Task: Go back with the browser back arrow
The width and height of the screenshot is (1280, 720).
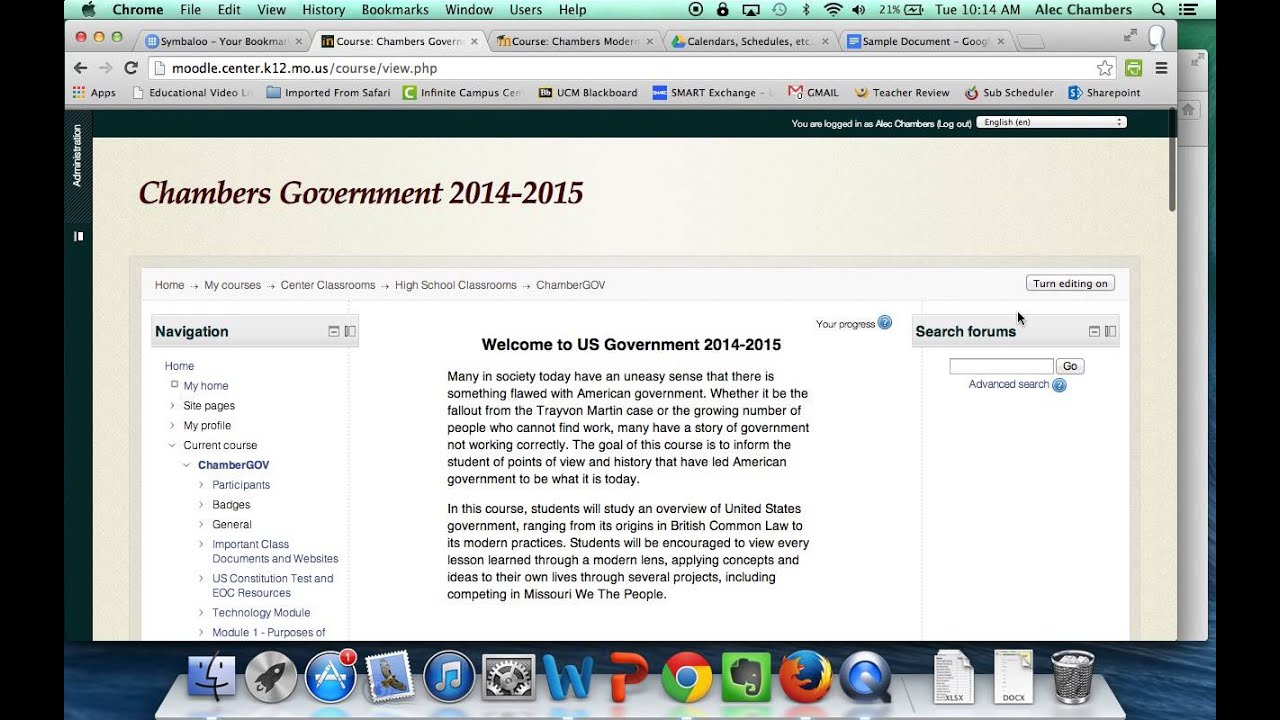Action: [80, 68]
